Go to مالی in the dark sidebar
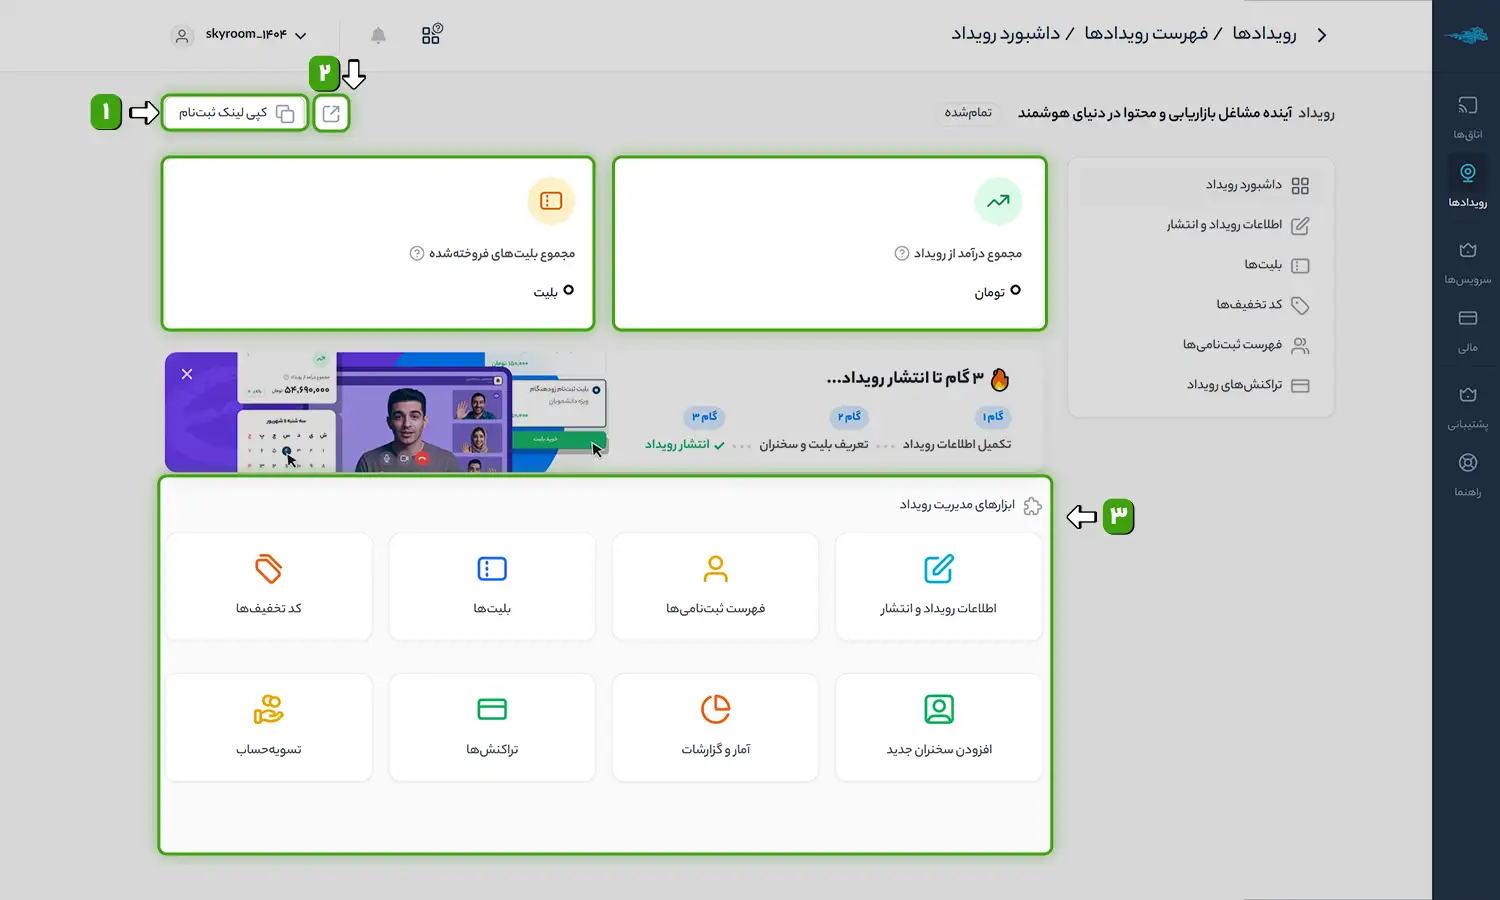This screenshot has width=1500, height=900. [x=1467, y=329]
